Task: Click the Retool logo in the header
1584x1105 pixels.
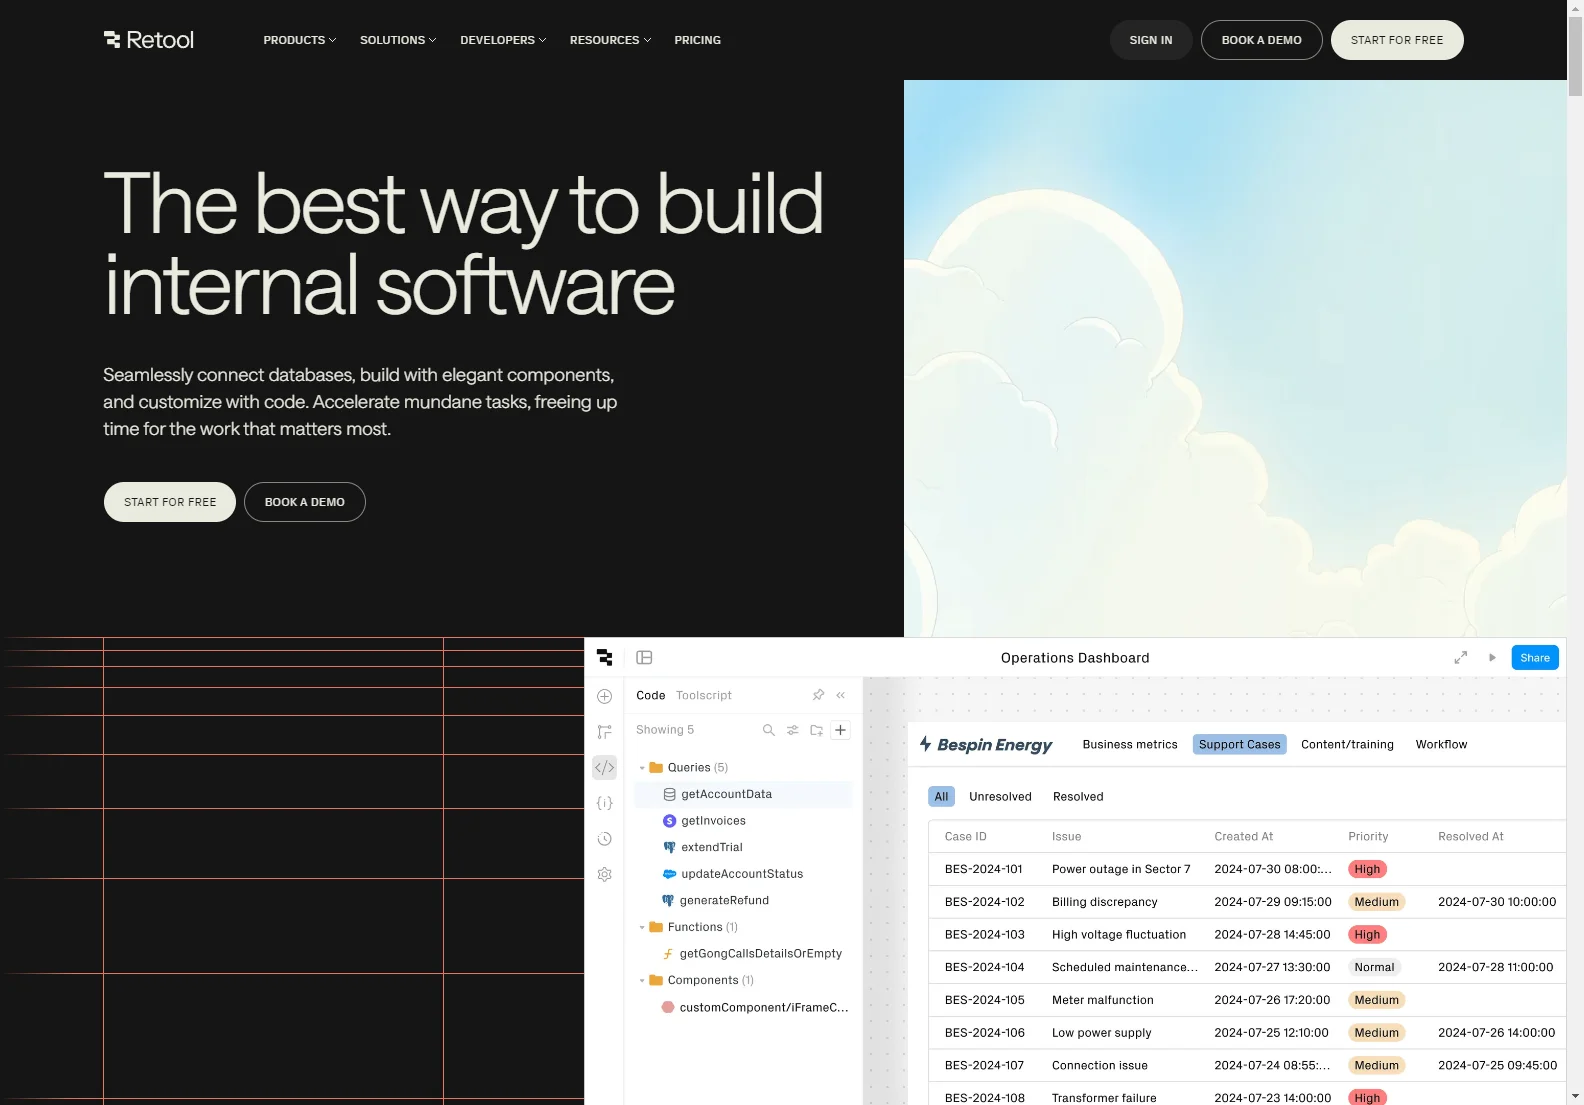Action: tap(149, 40)
